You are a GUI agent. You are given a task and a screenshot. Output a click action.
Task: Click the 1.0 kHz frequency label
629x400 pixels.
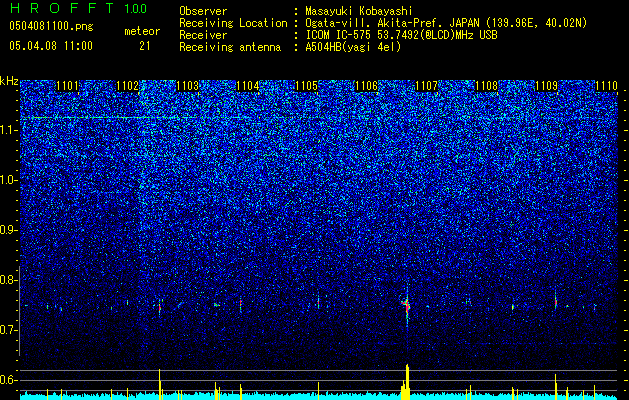8,180
